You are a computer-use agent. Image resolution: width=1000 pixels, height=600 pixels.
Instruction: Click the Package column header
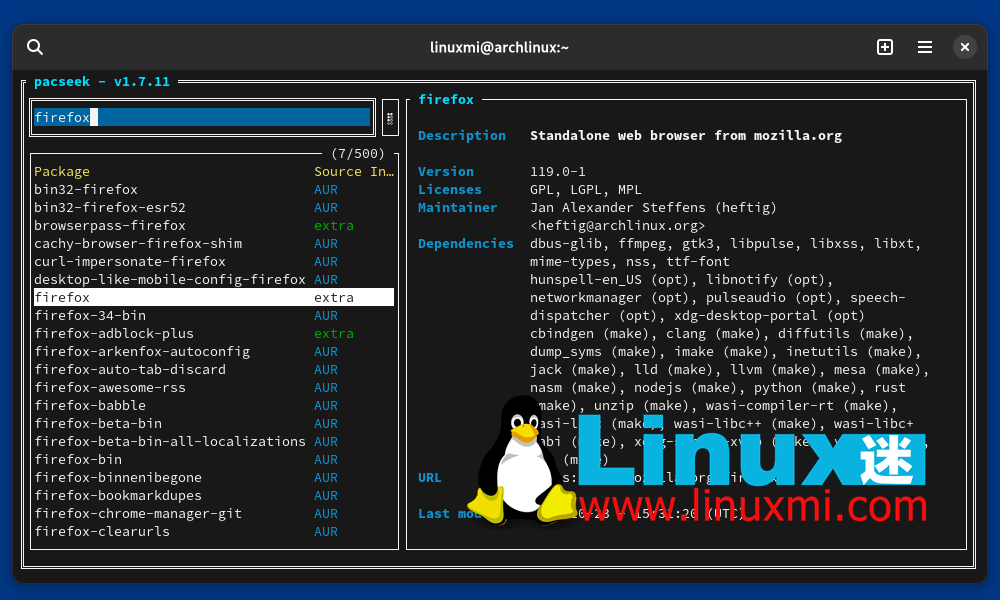pos(62,172)
